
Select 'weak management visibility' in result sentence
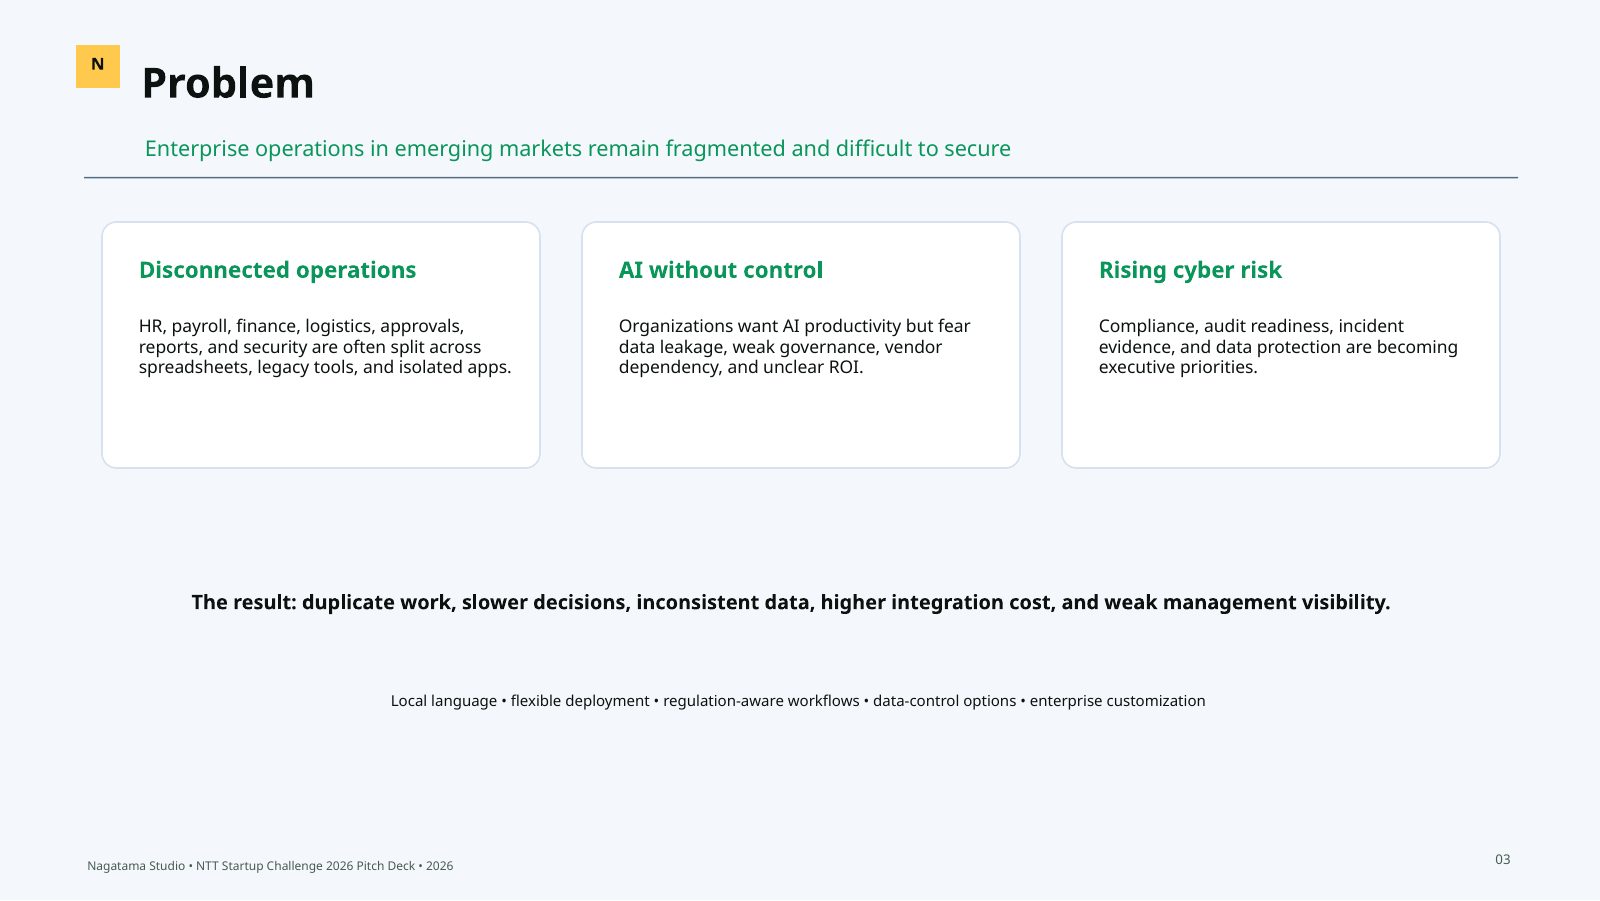click(x=1245, y=602)
